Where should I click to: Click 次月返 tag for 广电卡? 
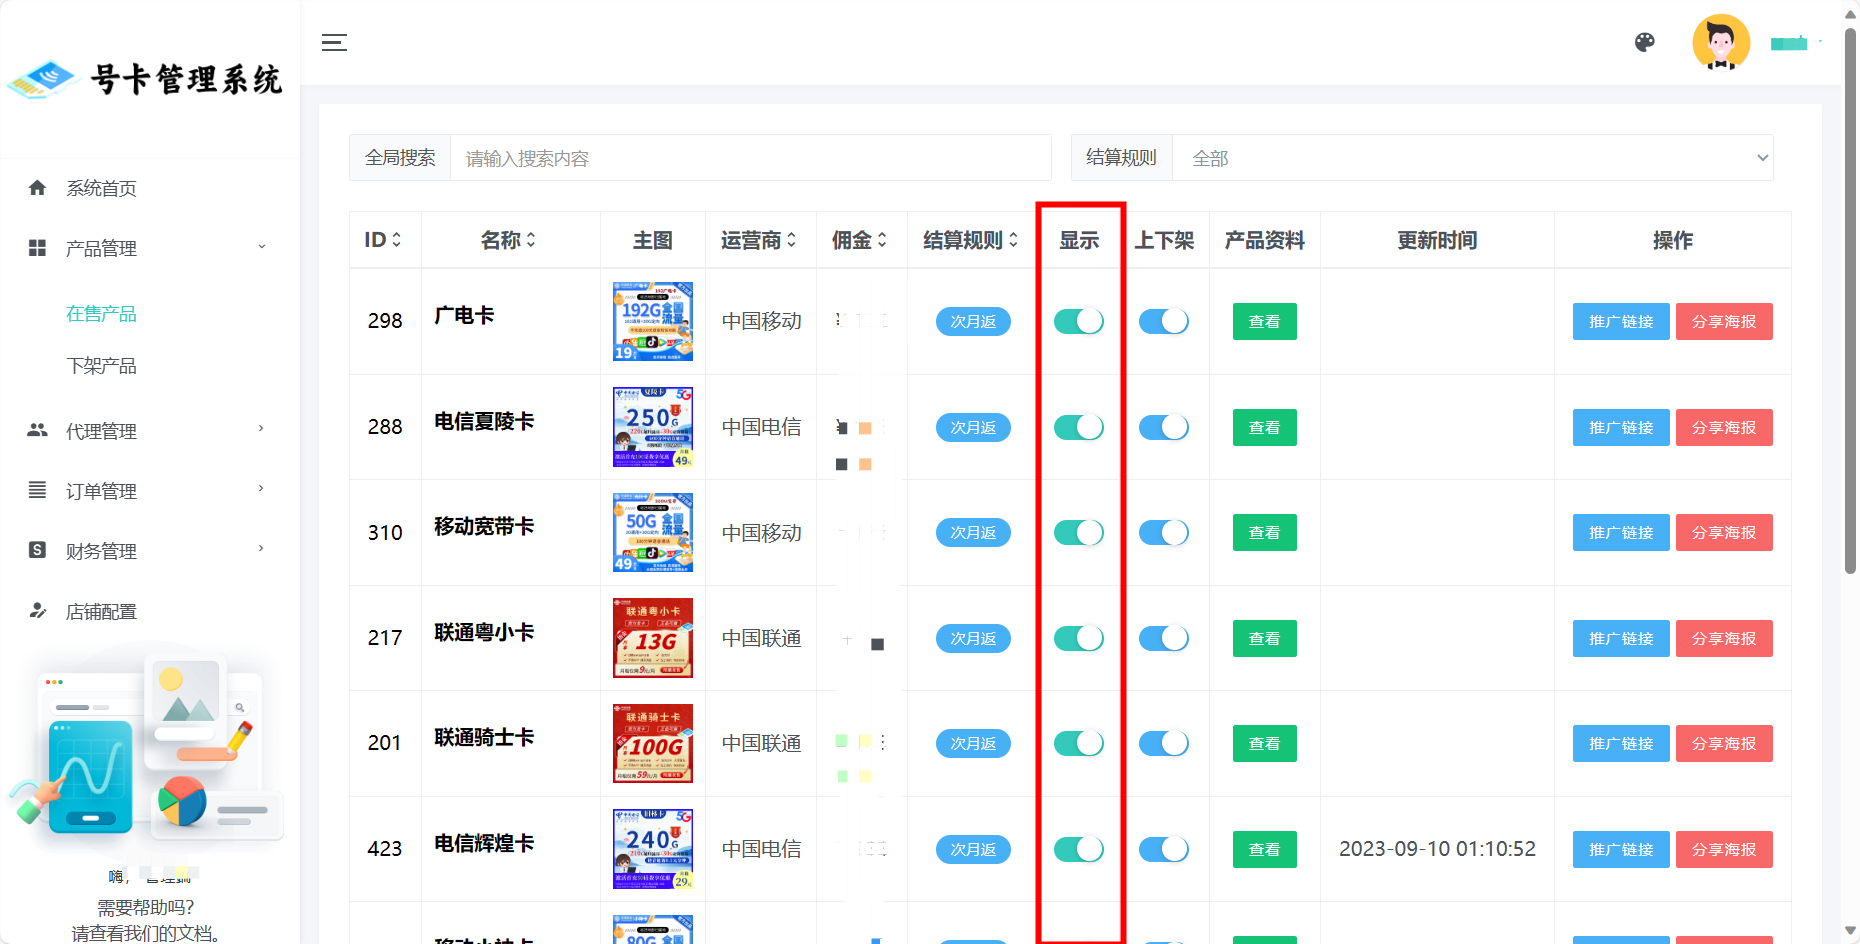[973, 321]
